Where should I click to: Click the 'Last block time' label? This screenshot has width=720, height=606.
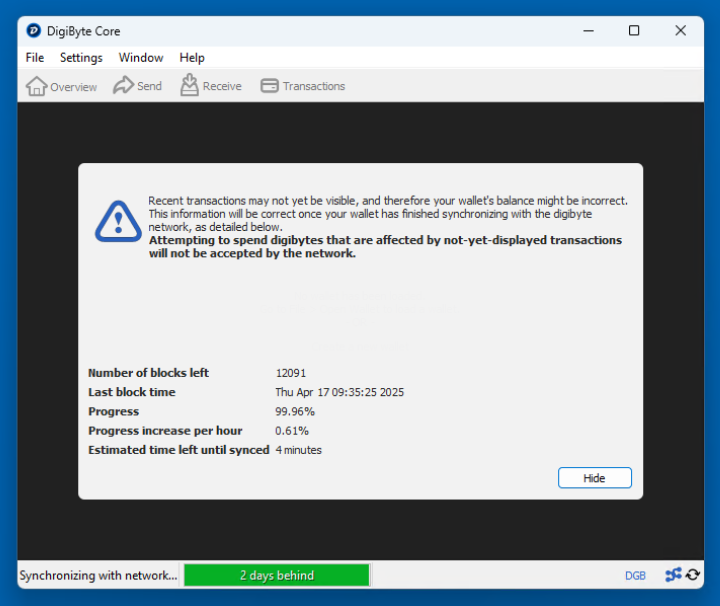pos(132,392)
